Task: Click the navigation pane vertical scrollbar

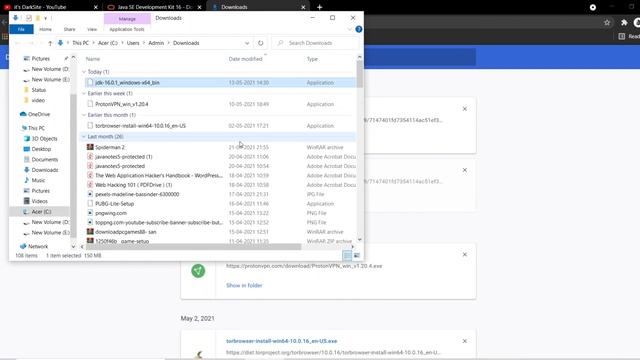Action: coord(73,165)
